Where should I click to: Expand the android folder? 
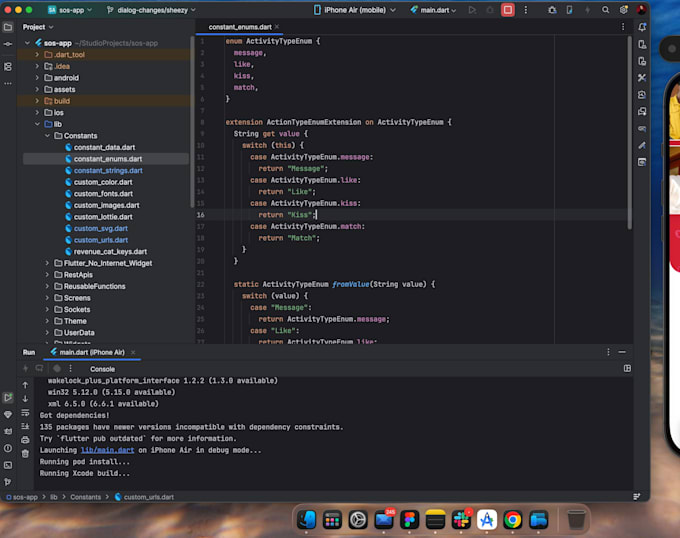pos(37,78)
